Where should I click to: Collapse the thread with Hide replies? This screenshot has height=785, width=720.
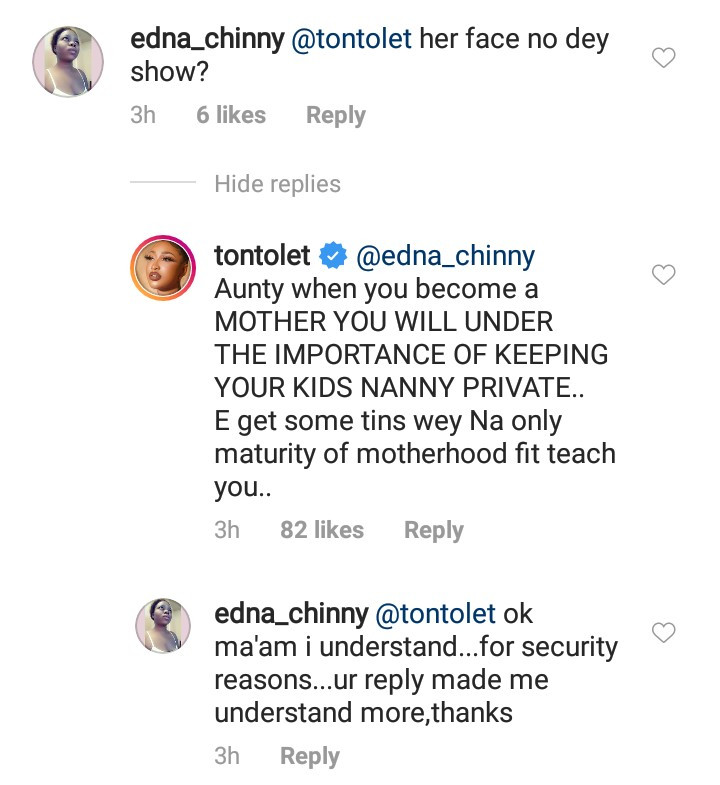pyautogui.click(x=277, y=184)
